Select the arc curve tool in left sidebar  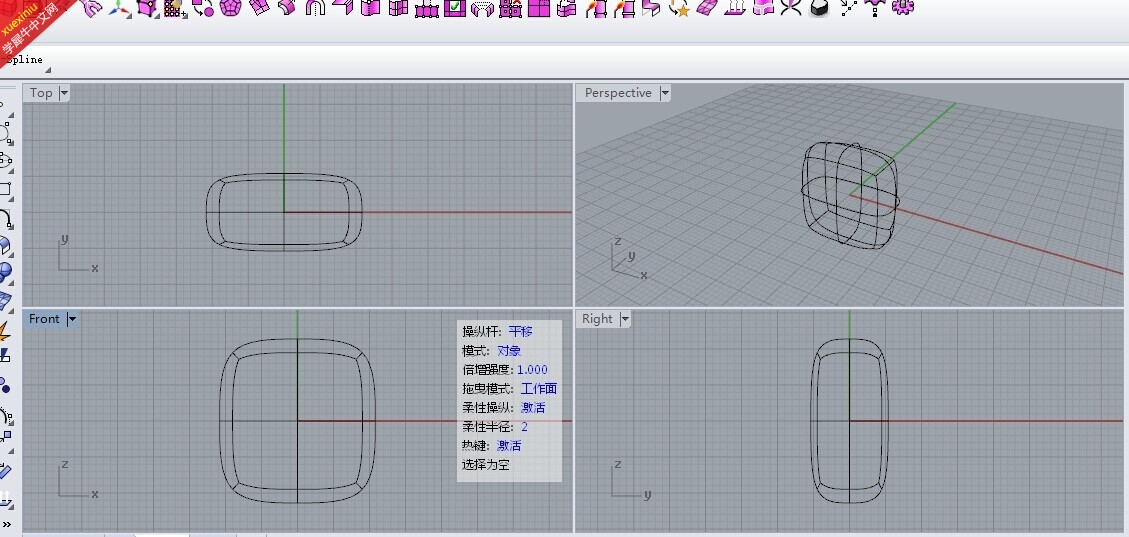click(6, 218)
